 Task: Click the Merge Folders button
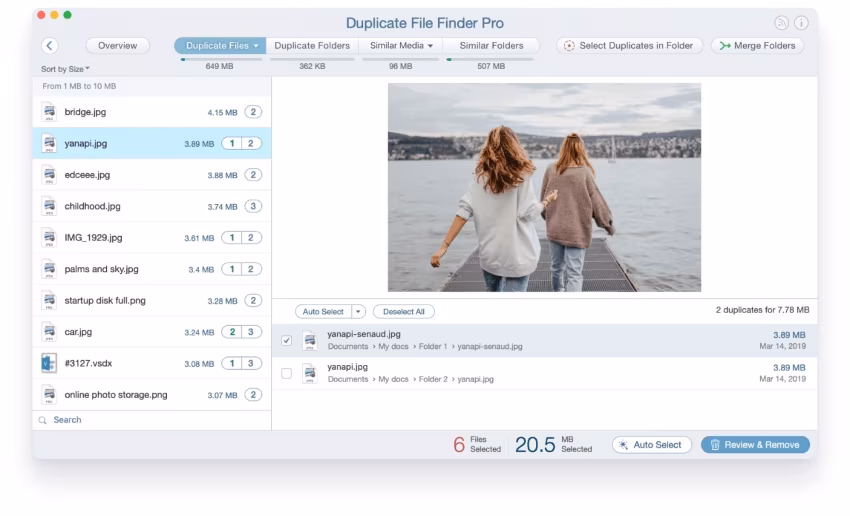click(757, 46)
